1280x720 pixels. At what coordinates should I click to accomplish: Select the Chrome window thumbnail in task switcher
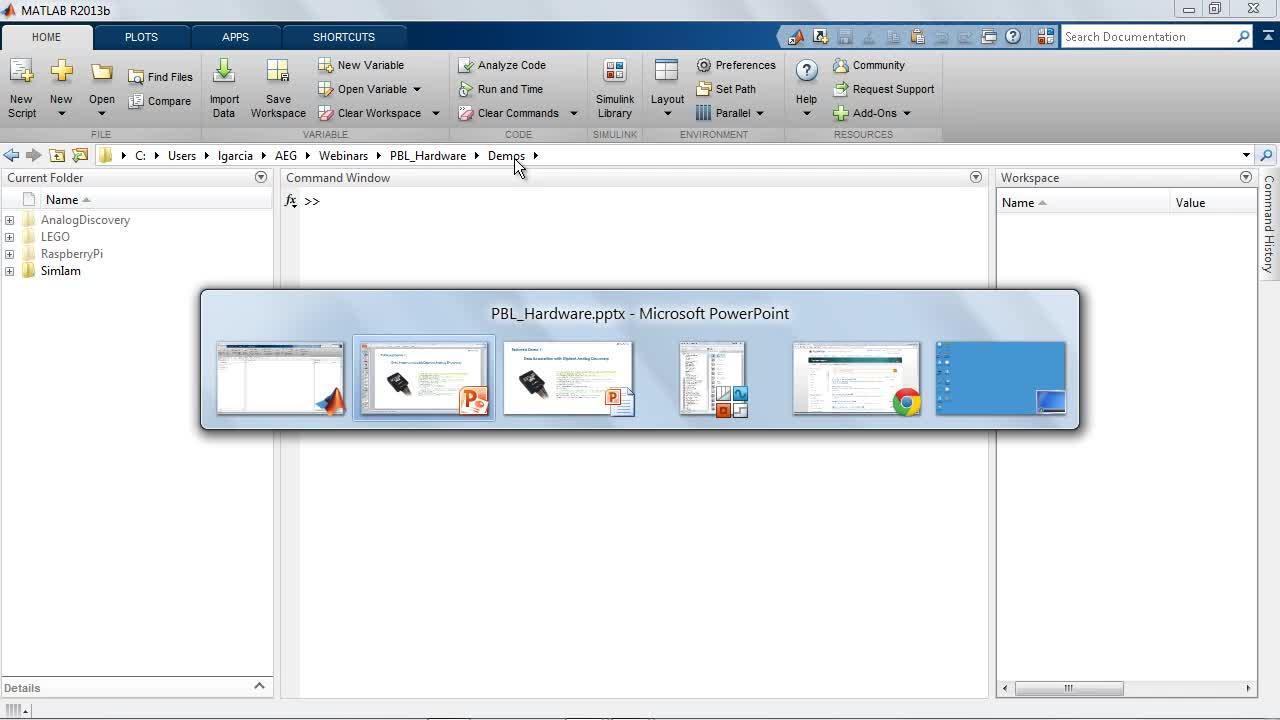tap(857, 378)
